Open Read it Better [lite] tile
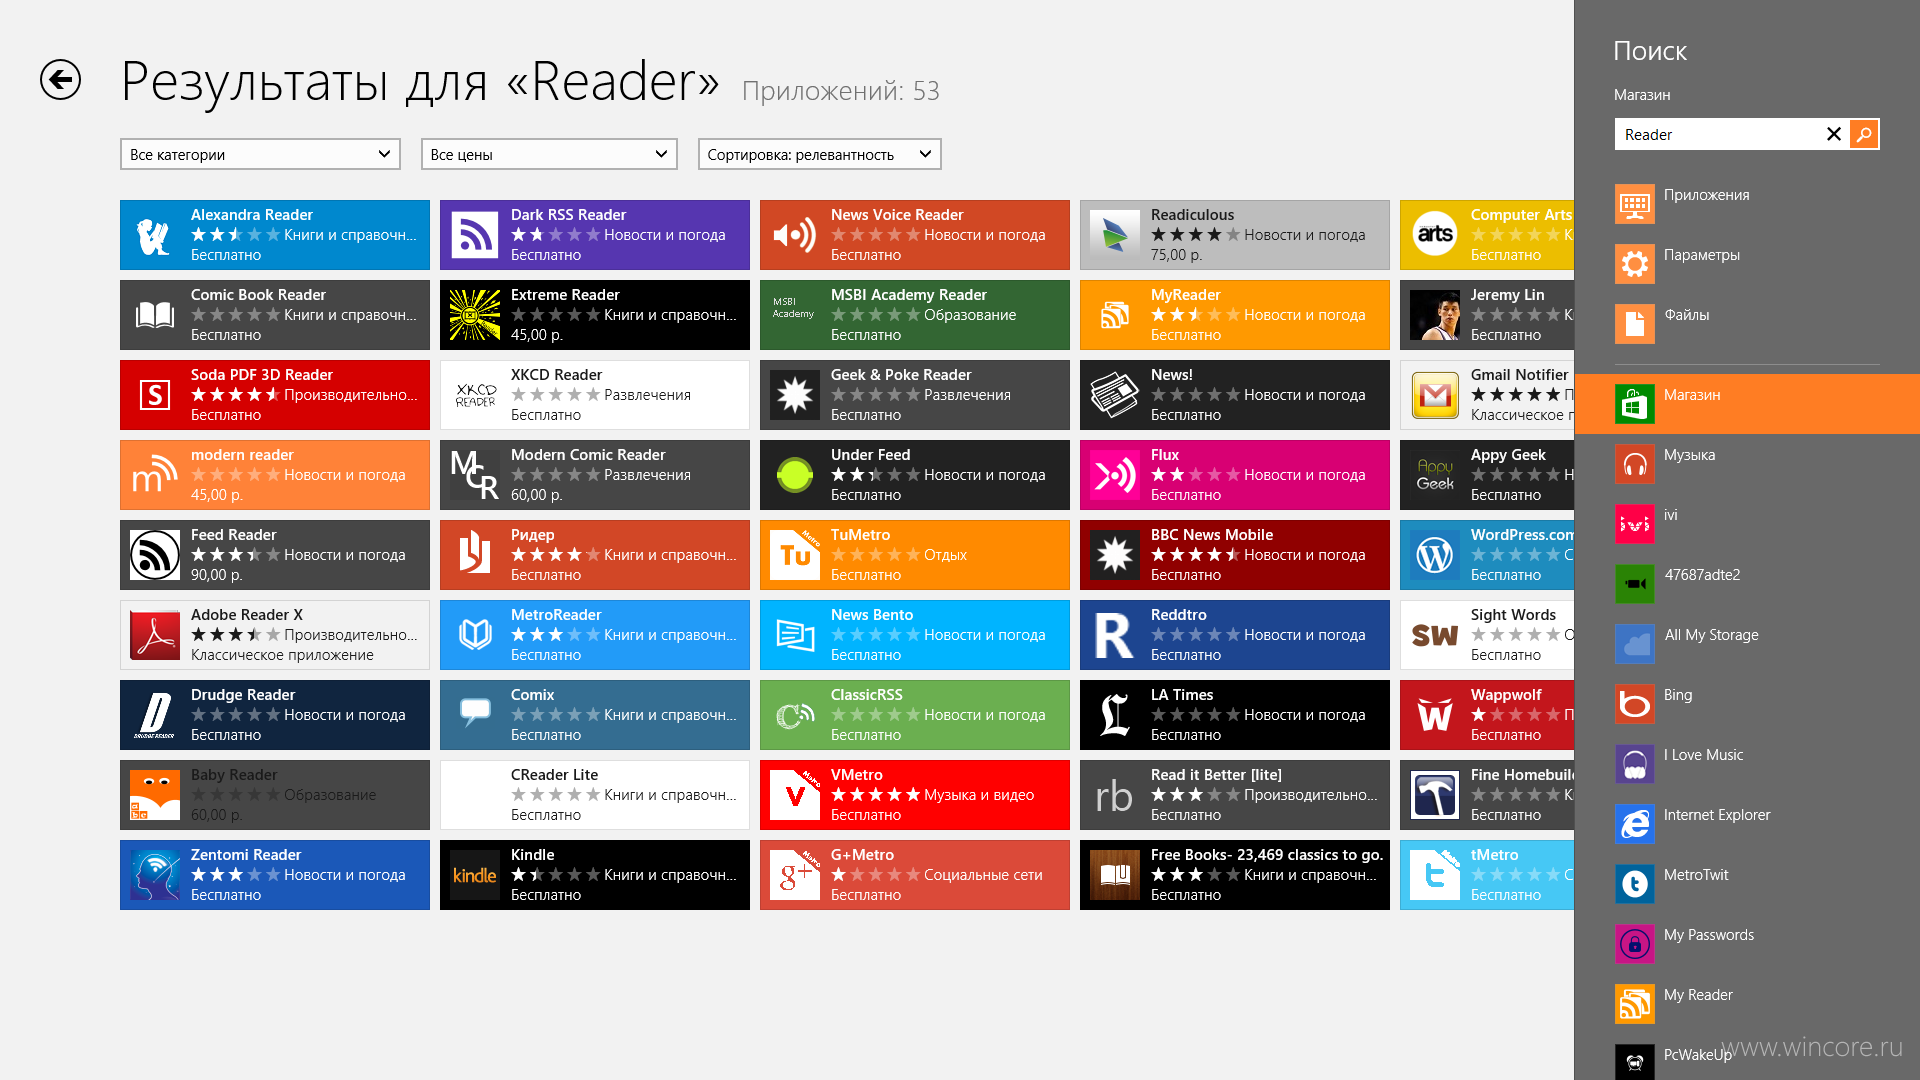This screenshot has height=1080, width=1920. point(1235,795)
